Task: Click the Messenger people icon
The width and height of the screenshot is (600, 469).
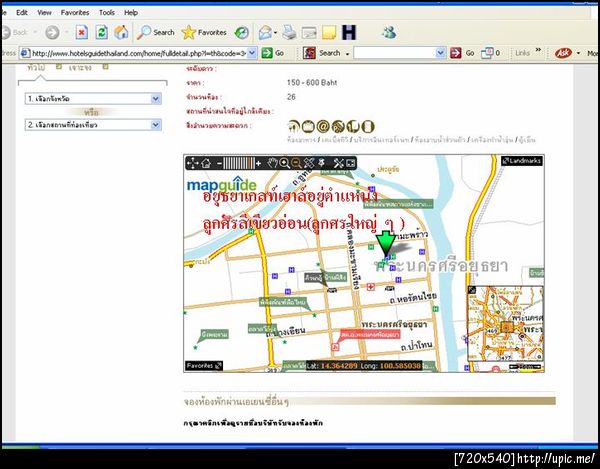Action: click(389, 33)
